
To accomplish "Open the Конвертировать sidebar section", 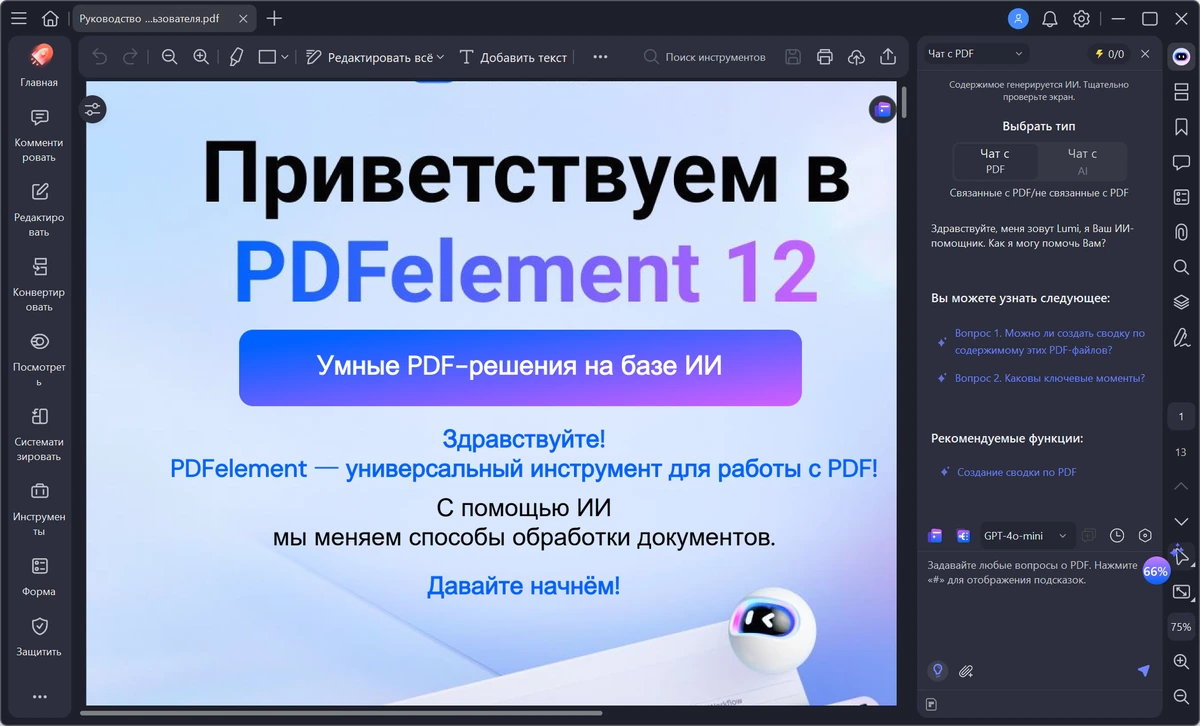I will pyautogui.click(x=39, y=286).
